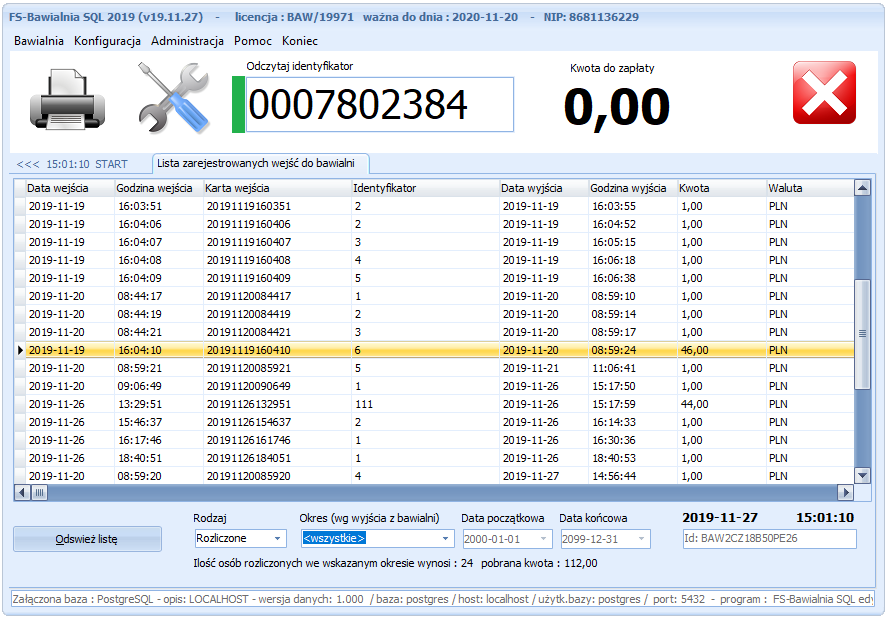Image resolution: width=888 pixels, height=619 pixels.
Task: Click the exit time 16:14:33 cell
Action: click(633, 422)
